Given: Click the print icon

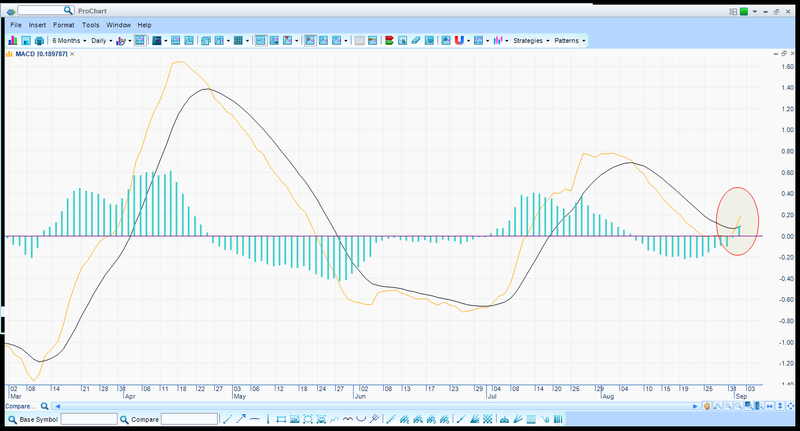Looking at the screenshot, I should pos(39,40).
